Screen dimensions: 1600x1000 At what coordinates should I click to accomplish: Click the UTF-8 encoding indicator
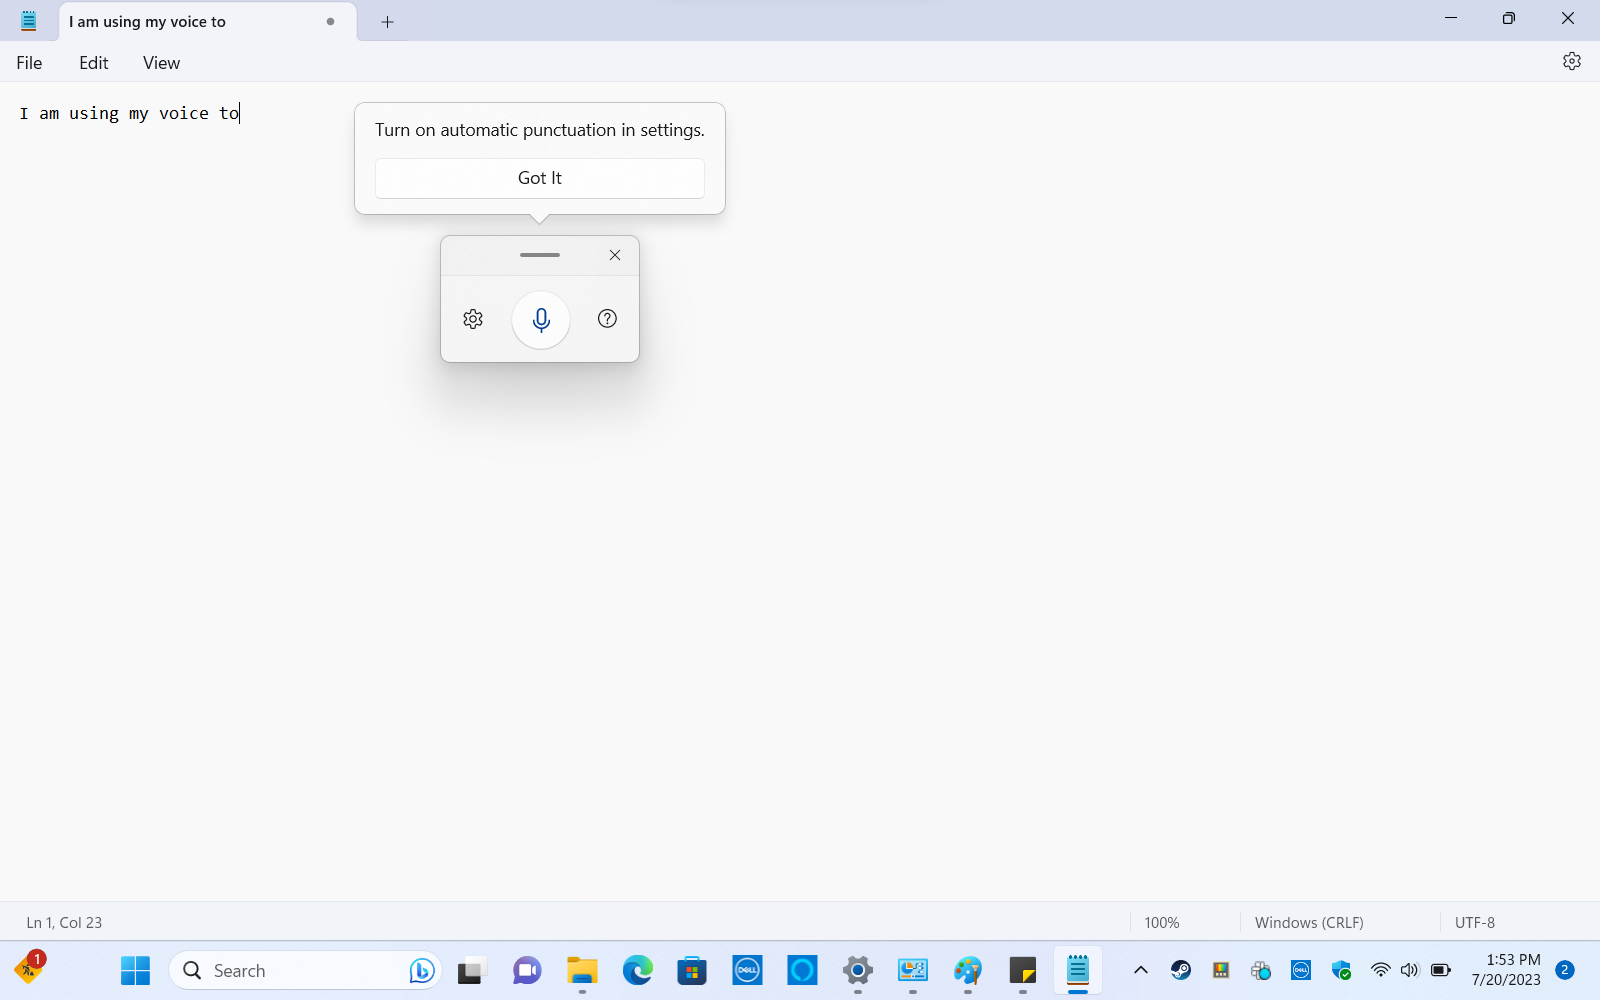1475,923
